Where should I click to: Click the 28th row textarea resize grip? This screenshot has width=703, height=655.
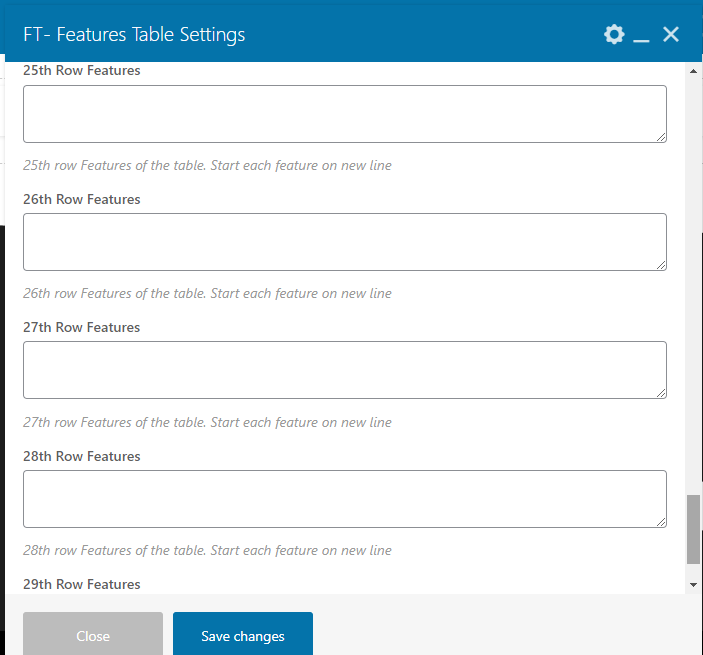(661, 522)
